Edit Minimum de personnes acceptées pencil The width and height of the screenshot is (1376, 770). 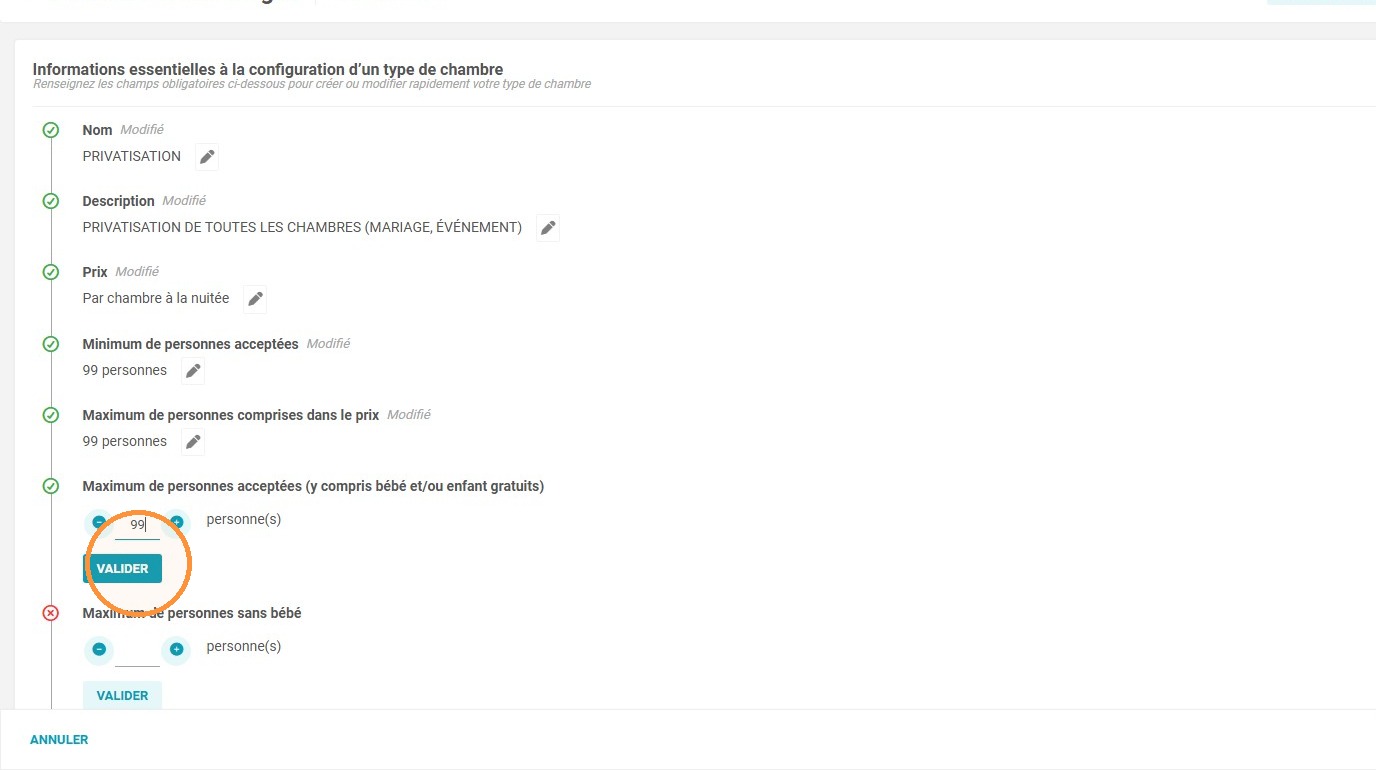click(193, 371)
